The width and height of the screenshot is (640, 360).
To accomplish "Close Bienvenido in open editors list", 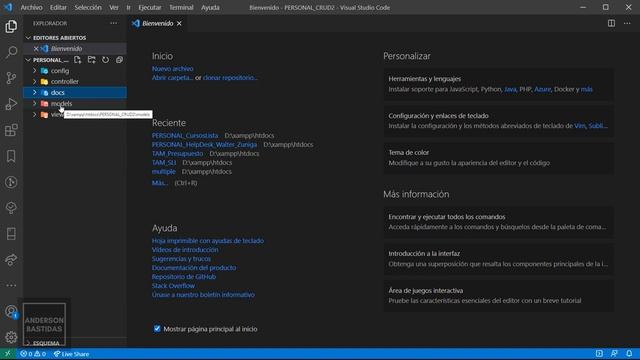I will click(x=36, y=49).
